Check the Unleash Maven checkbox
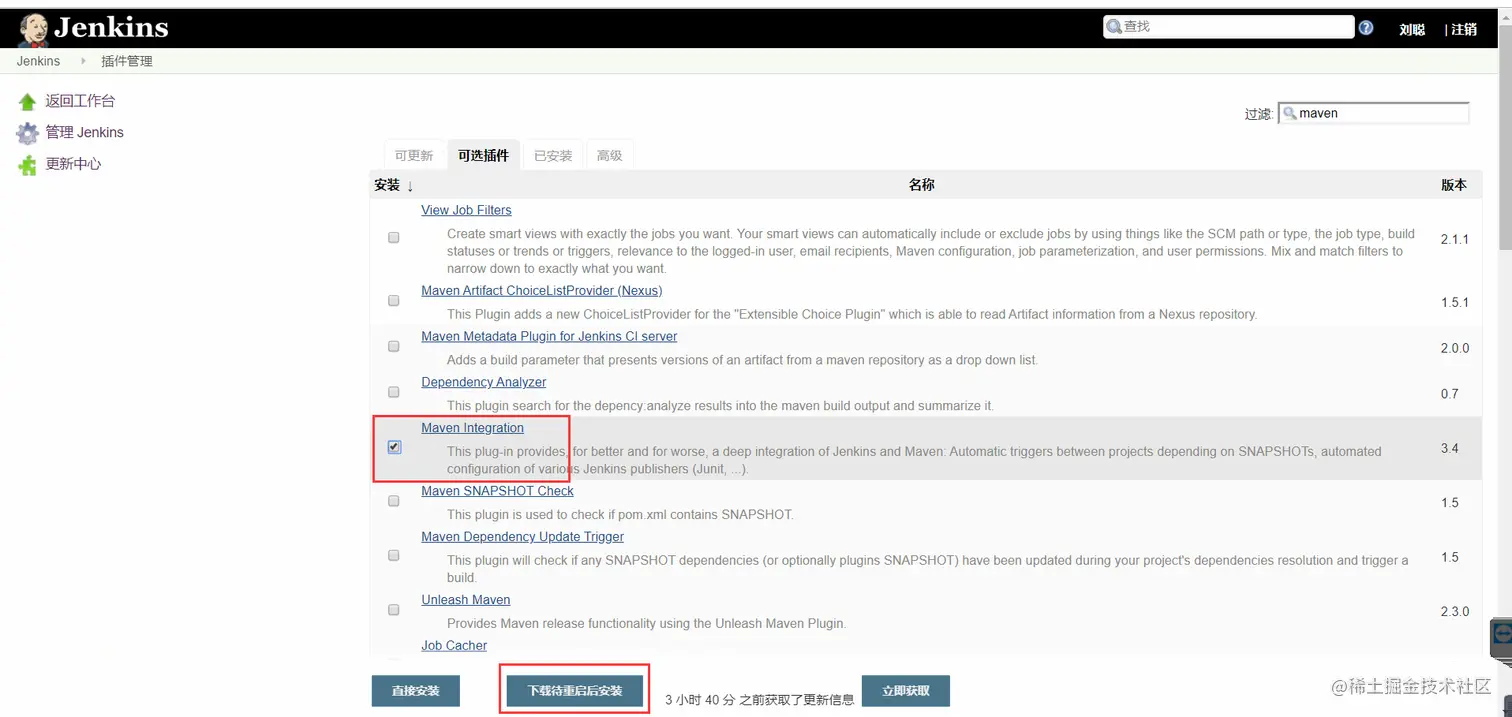 tap(393, 610)
